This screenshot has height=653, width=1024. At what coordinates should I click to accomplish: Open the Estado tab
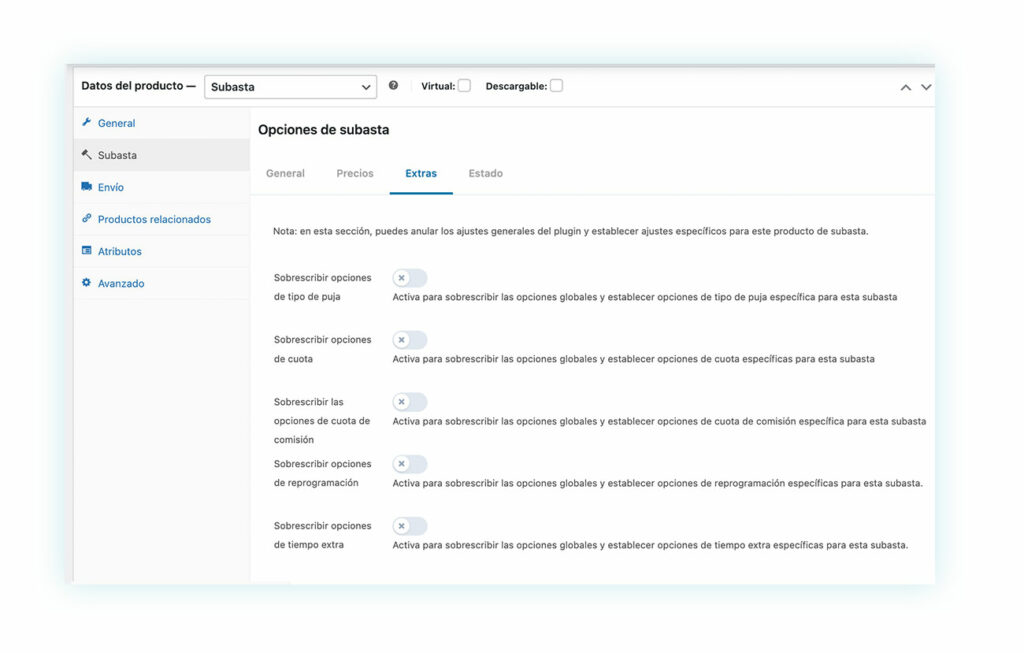point(485,172)
